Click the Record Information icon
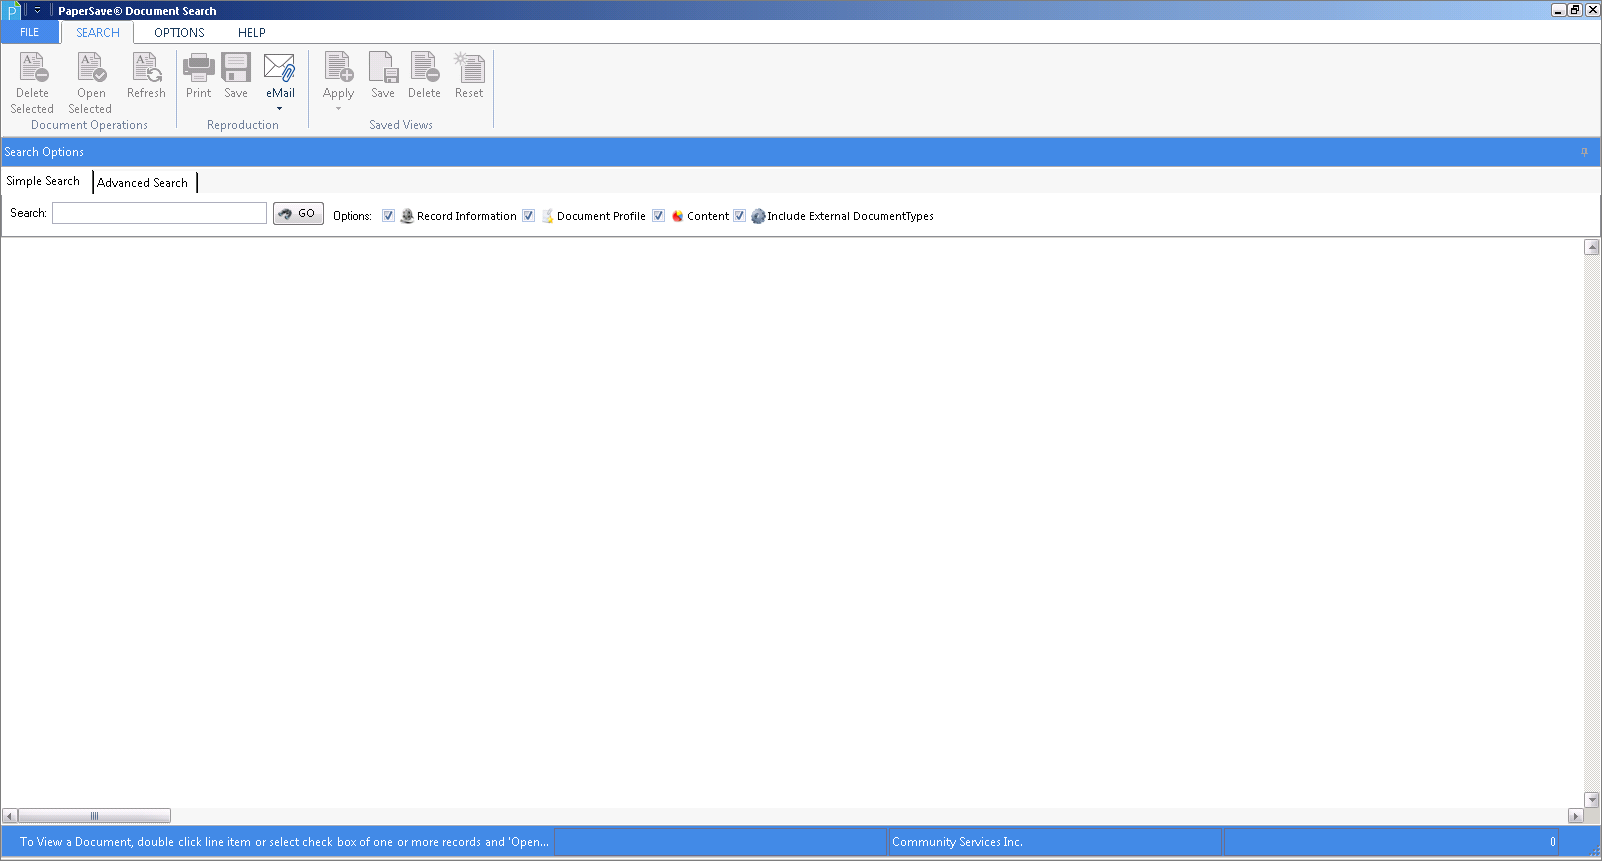Screen dimensions: 1602x861 coord(407,216)
